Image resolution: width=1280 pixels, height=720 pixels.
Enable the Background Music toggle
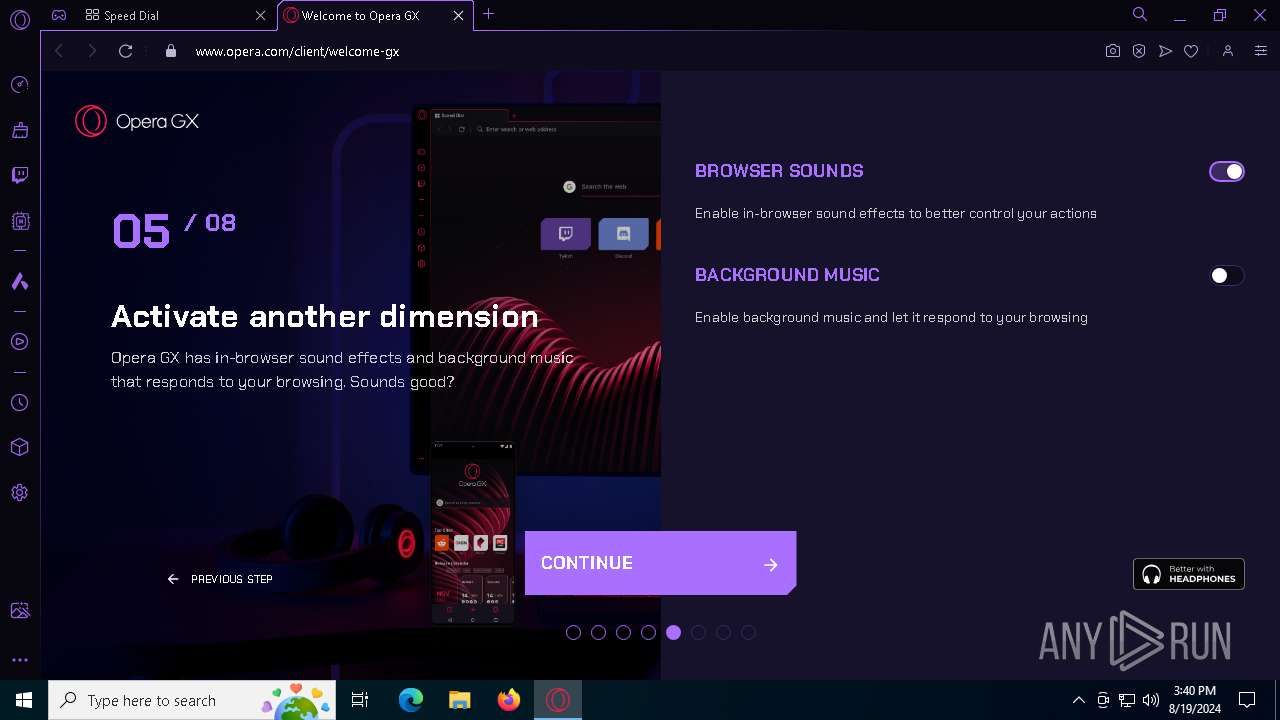click(1227, 276)
